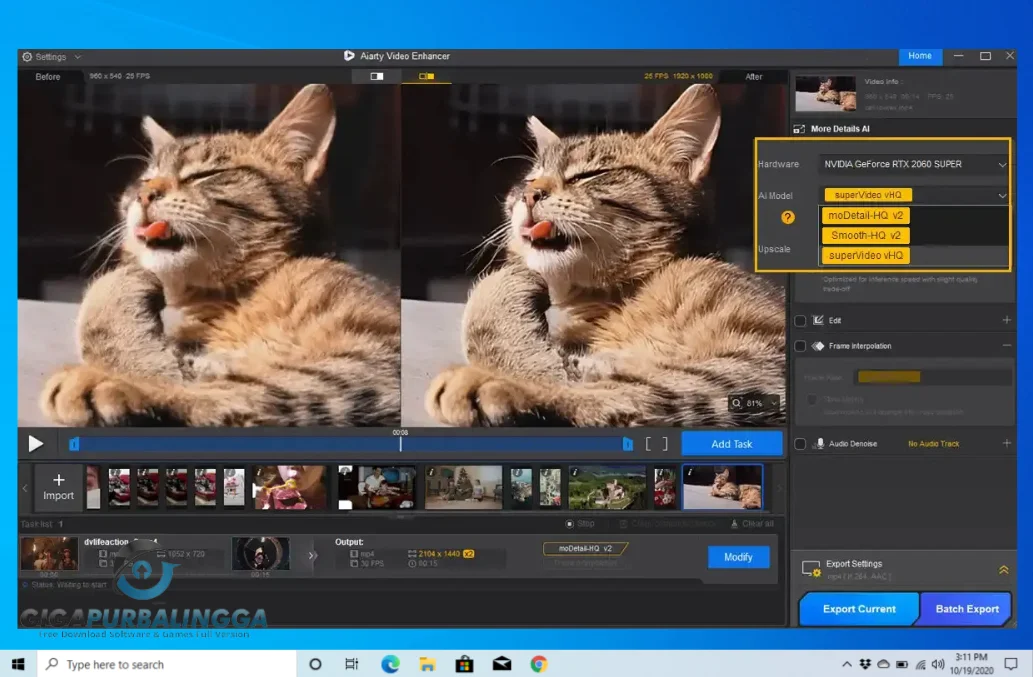Viewport: 1033px width, 677px height.
Task: Select the cat video thumbnail in filmstrip
Action: 722,487
